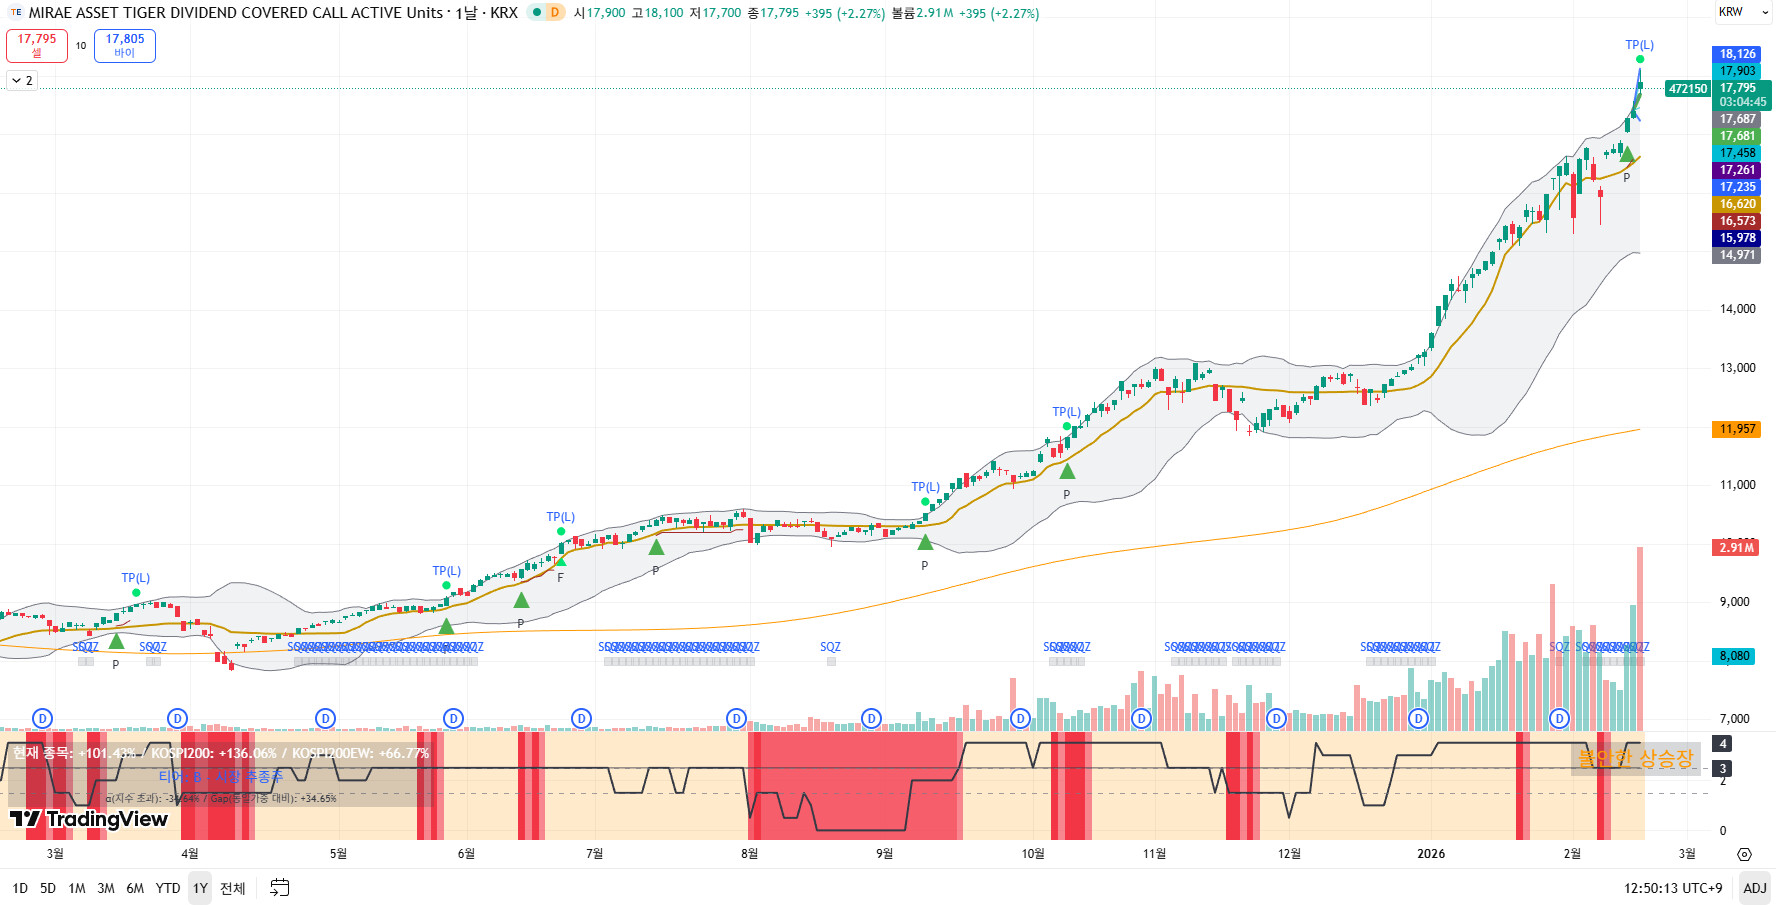Open the dividend marker just before June
Image resolution: width=1776 pixels, height=905 pixels.
(454, 718)
